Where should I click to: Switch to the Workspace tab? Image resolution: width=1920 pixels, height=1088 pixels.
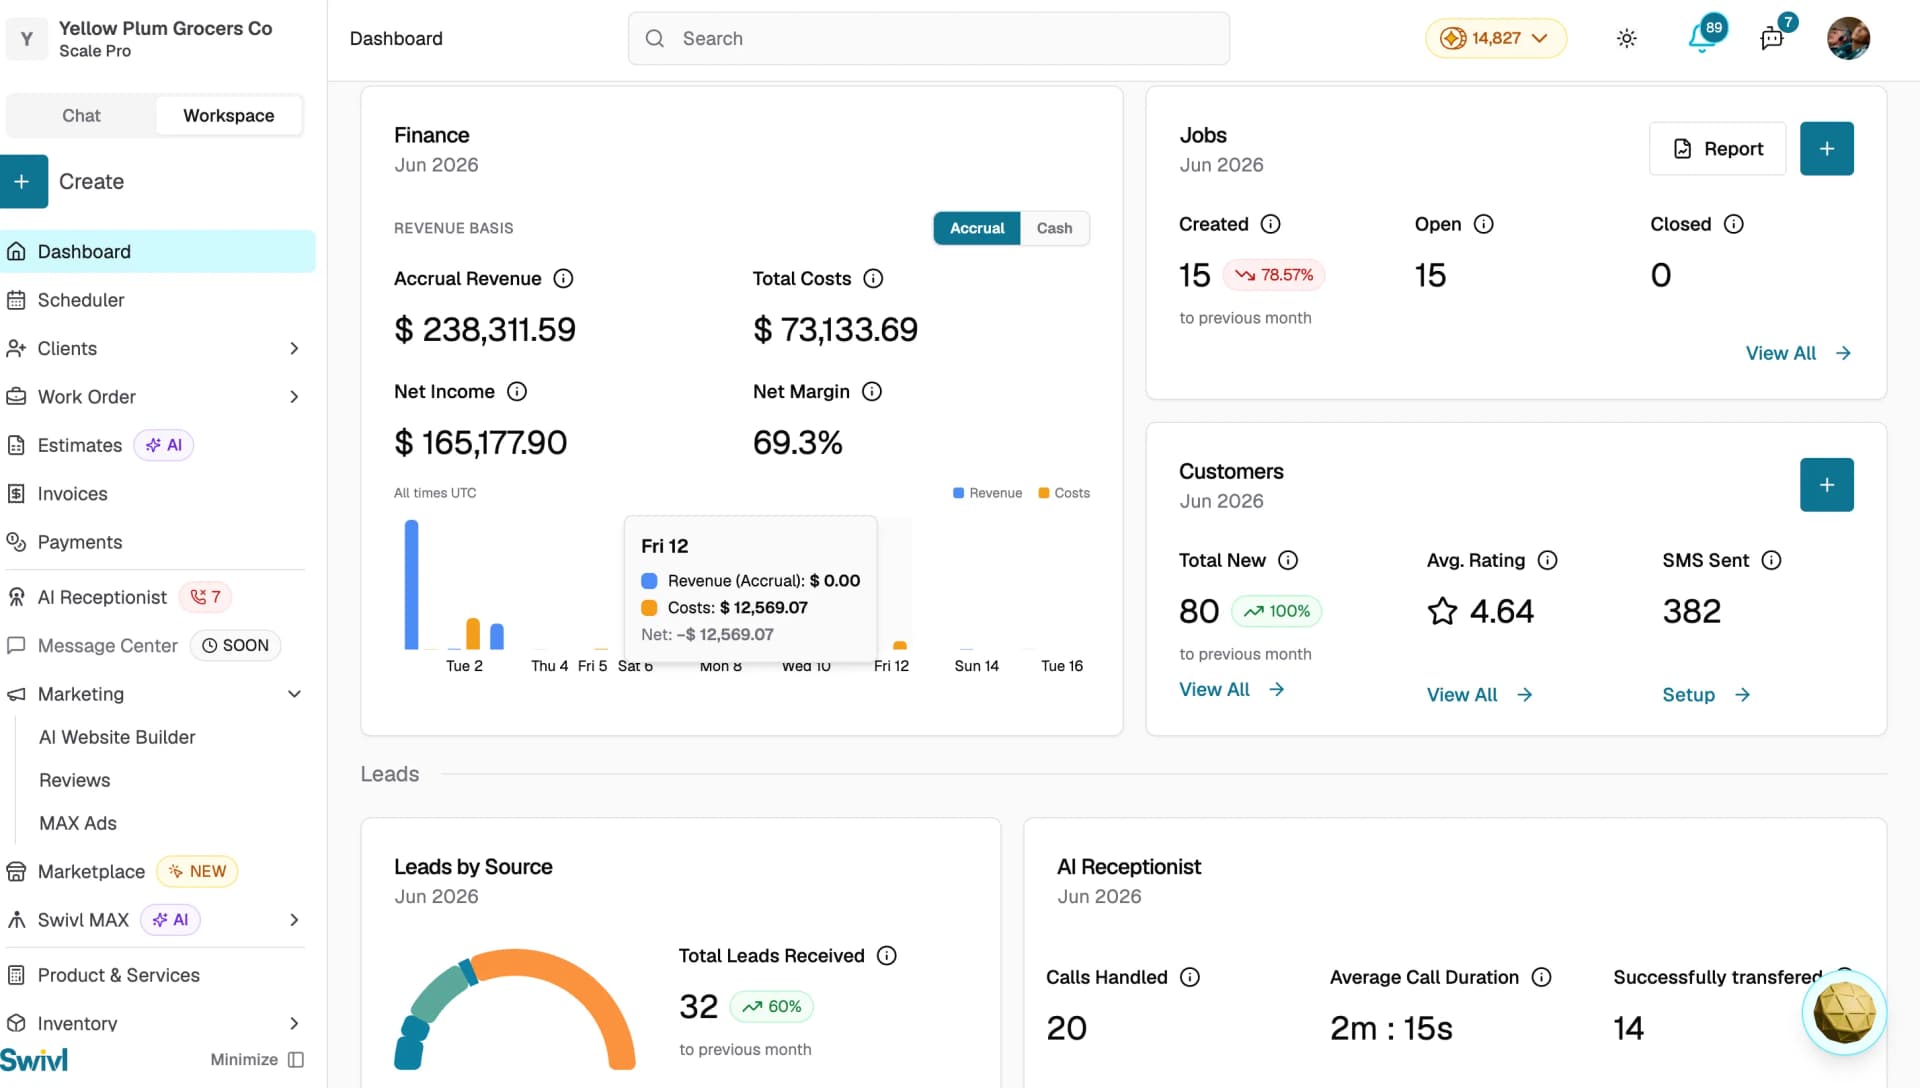pyautogui.click(x=229, y=115)
